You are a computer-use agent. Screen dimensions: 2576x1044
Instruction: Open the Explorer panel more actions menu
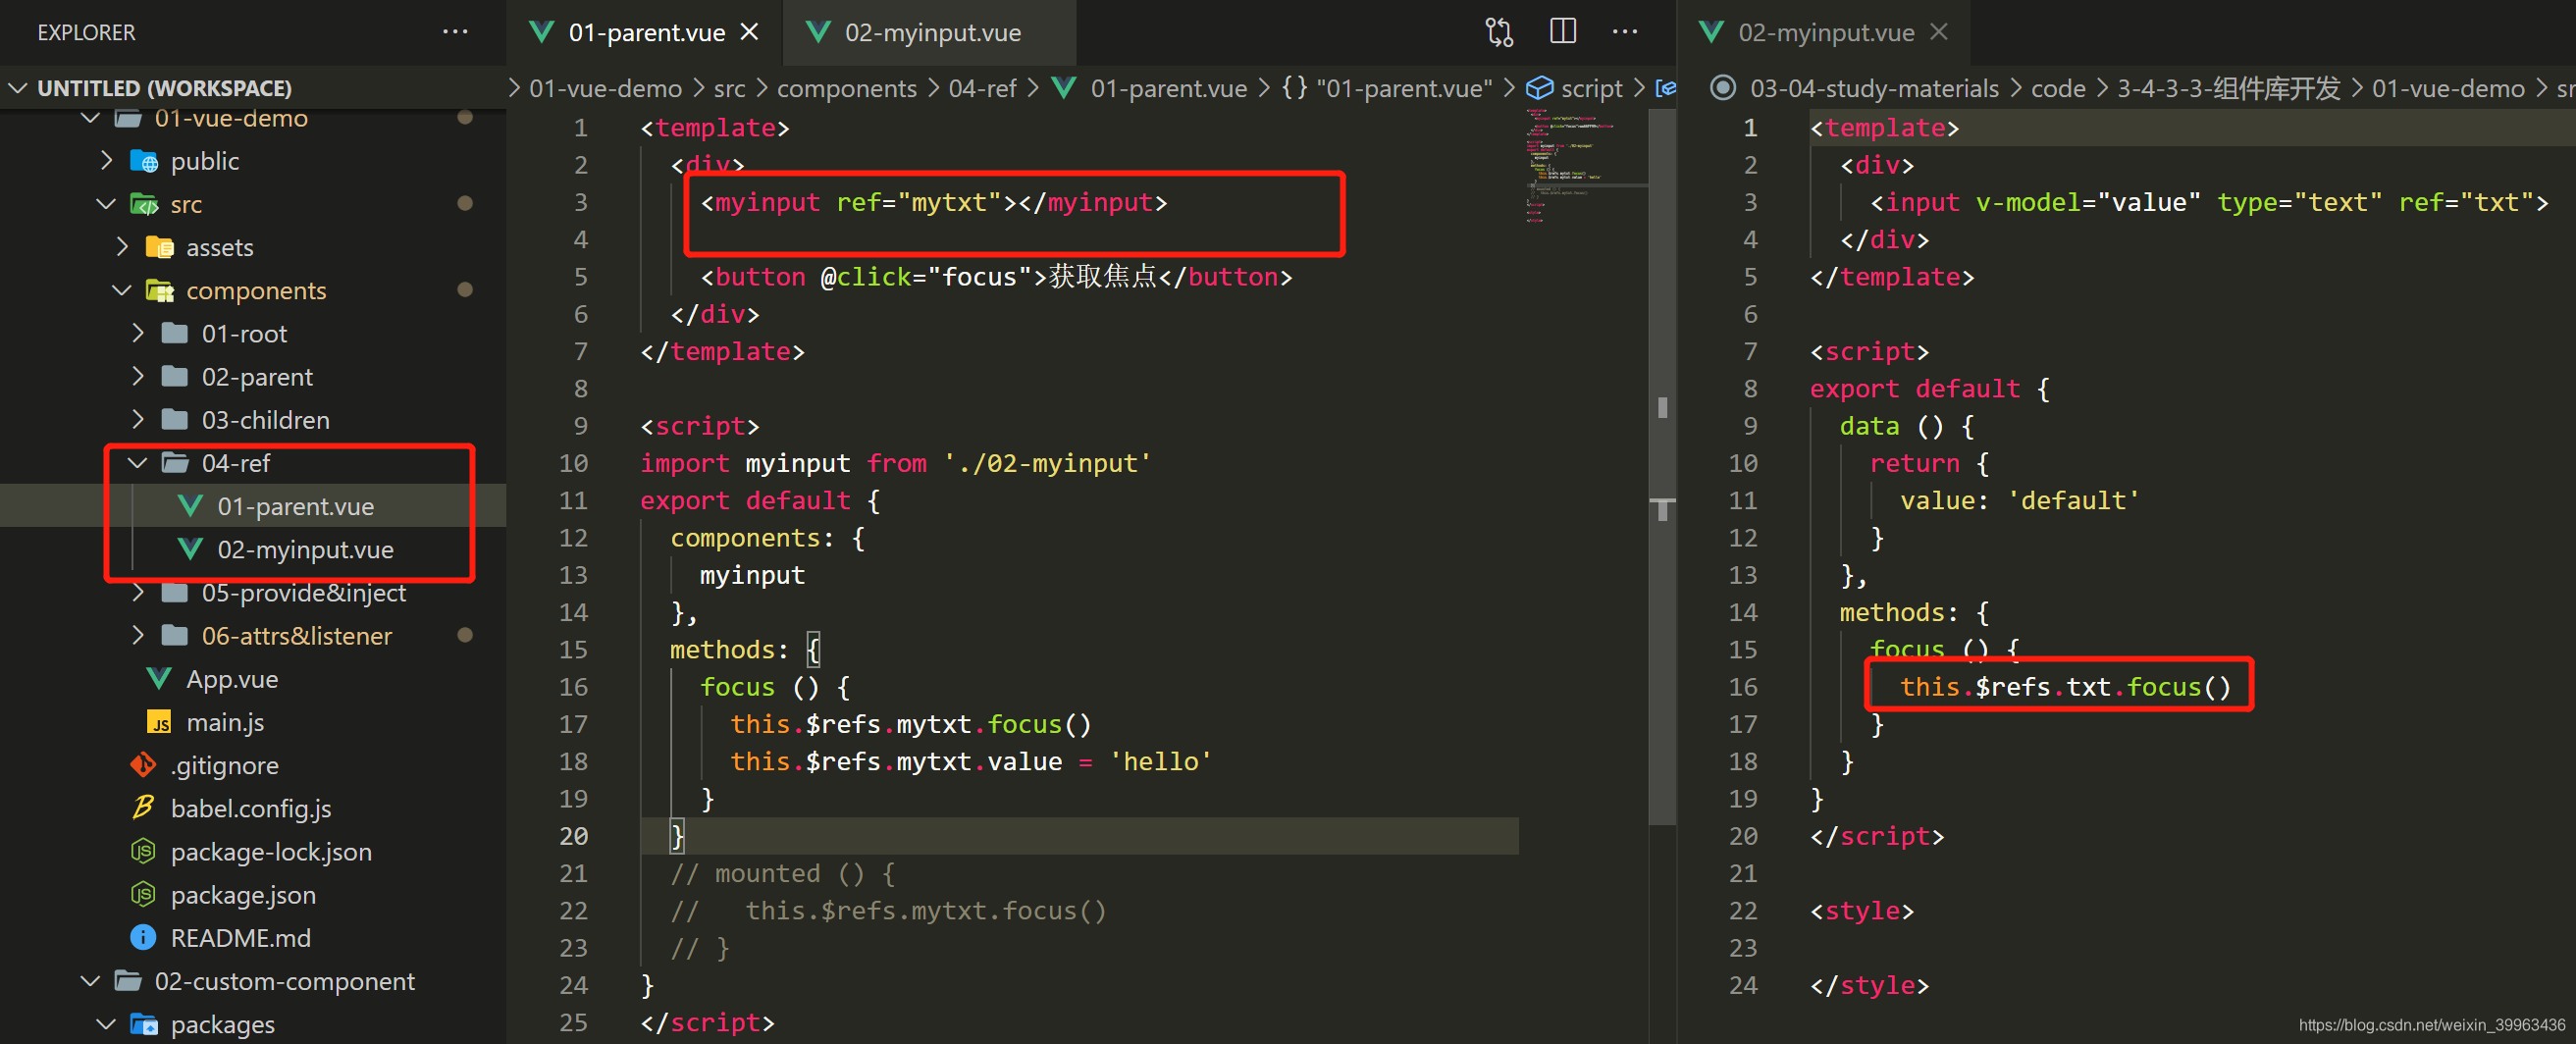455,32
